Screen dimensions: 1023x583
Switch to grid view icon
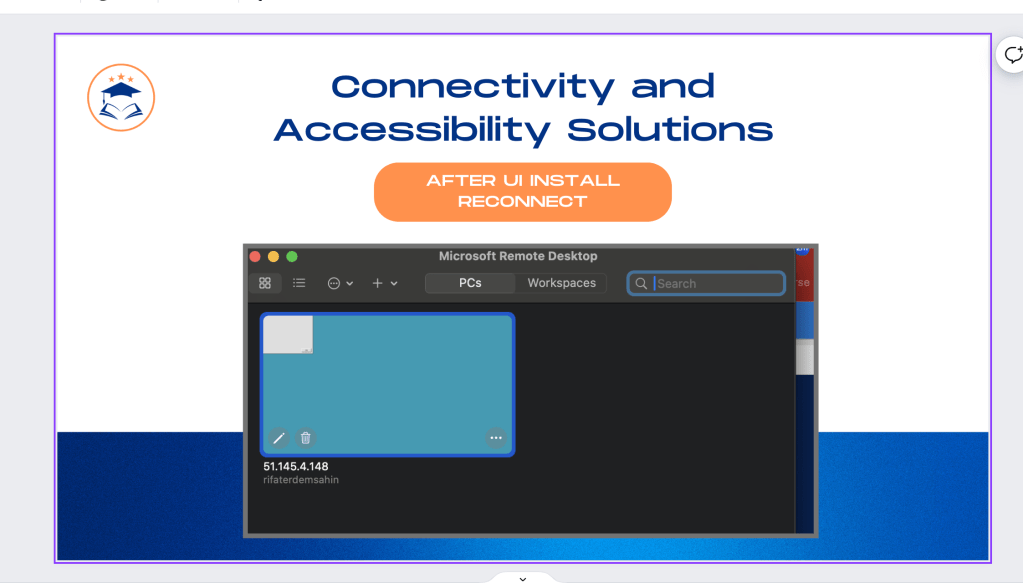point(265,283)
